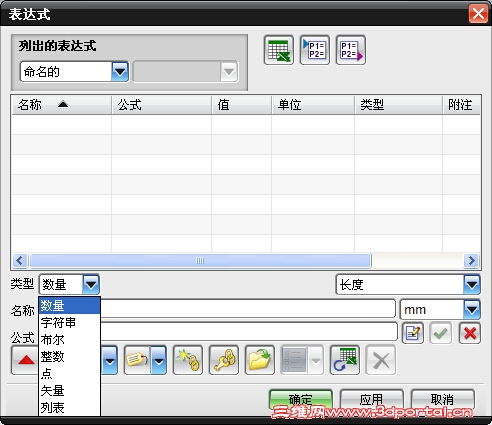The width and height of the screenshot is (492, 425).
Task: Select 布尔 in type list
Action: (x=69, y=340)
